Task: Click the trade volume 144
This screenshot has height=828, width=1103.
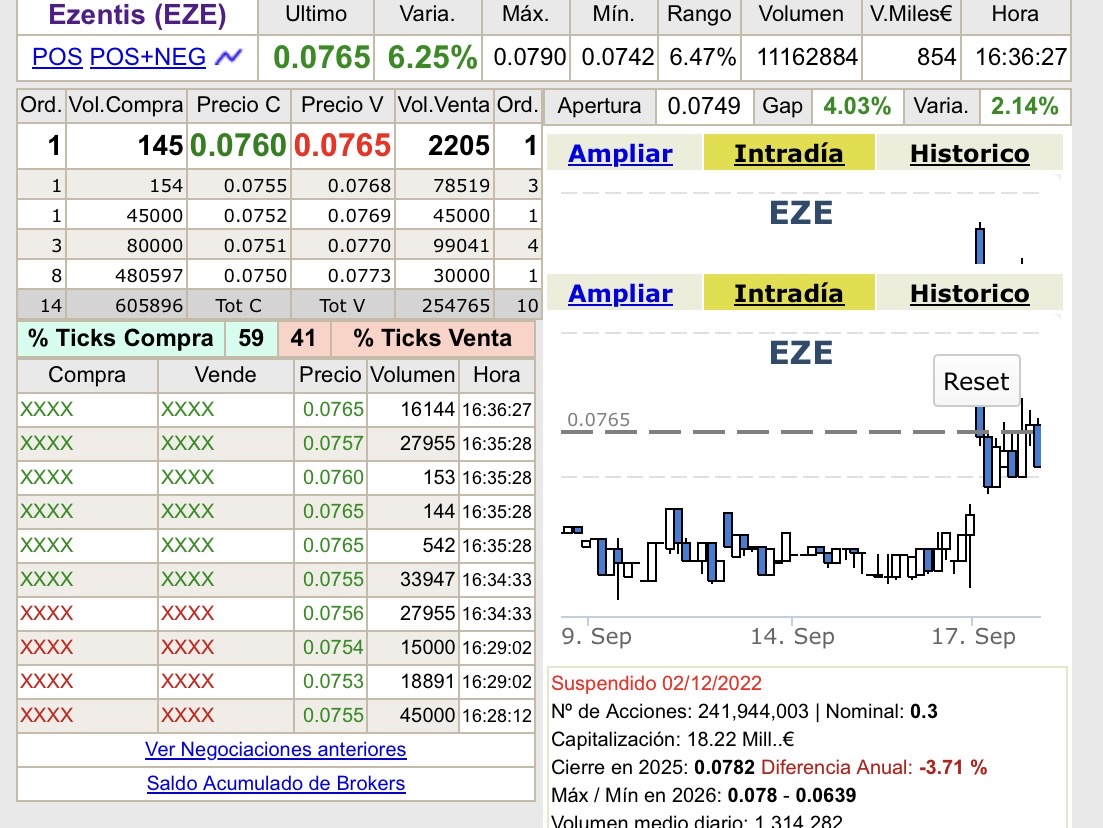Action: (439, 511)
